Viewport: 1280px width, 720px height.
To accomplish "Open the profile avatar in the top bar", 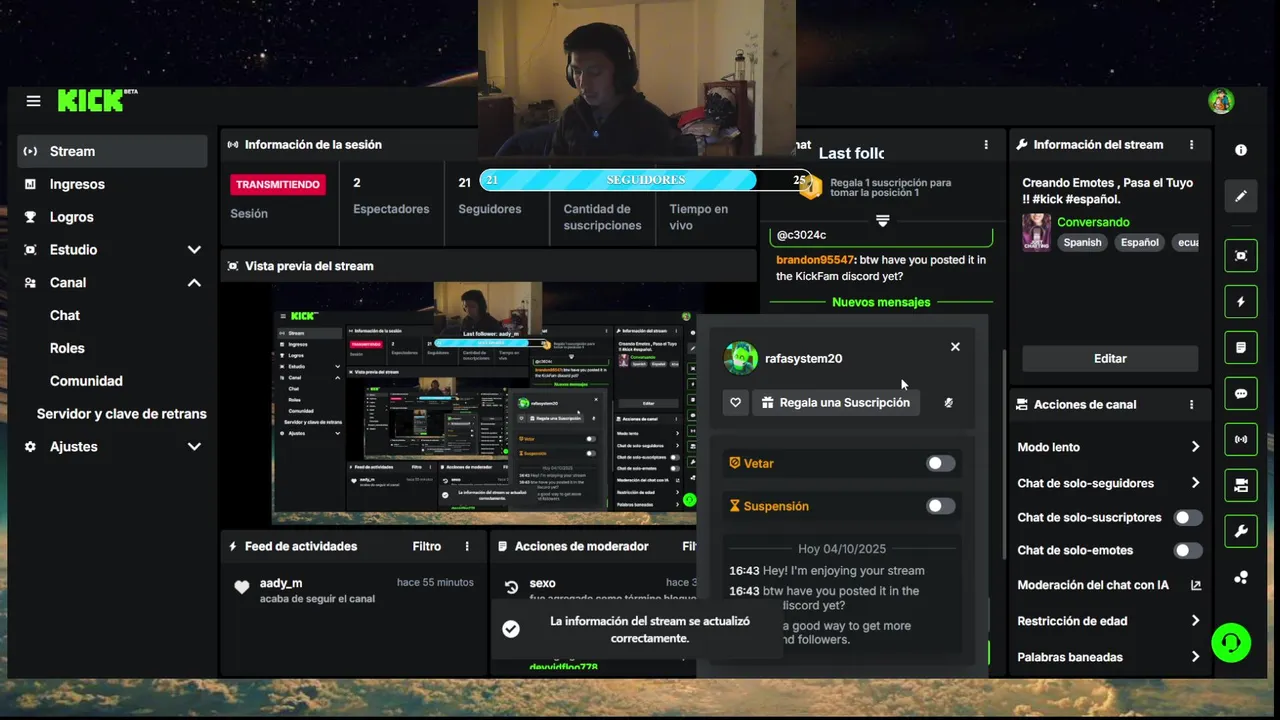I will pos(1220,101).
